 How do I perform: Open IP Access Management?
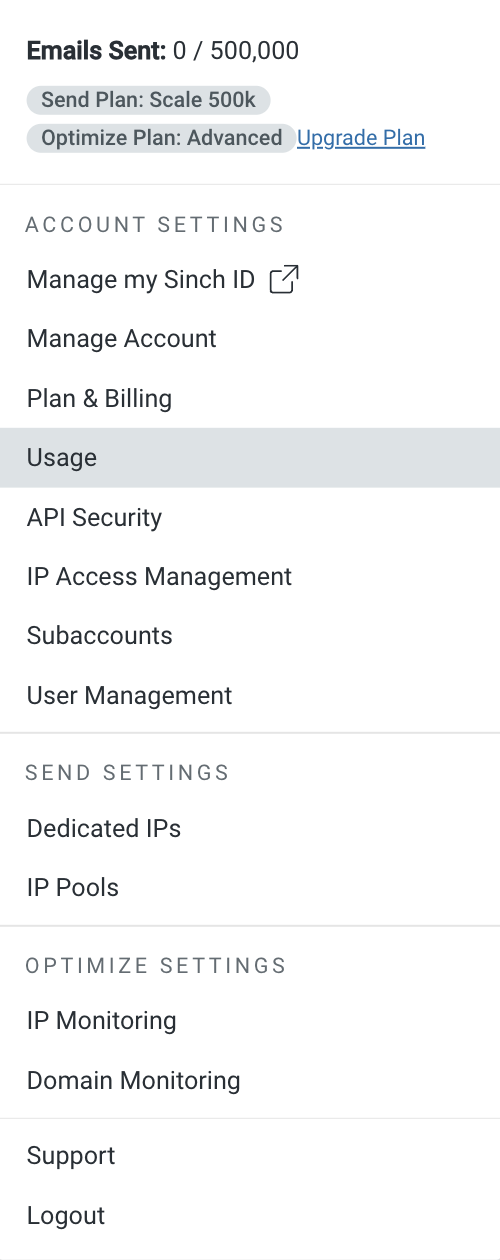tap(250, 577)
